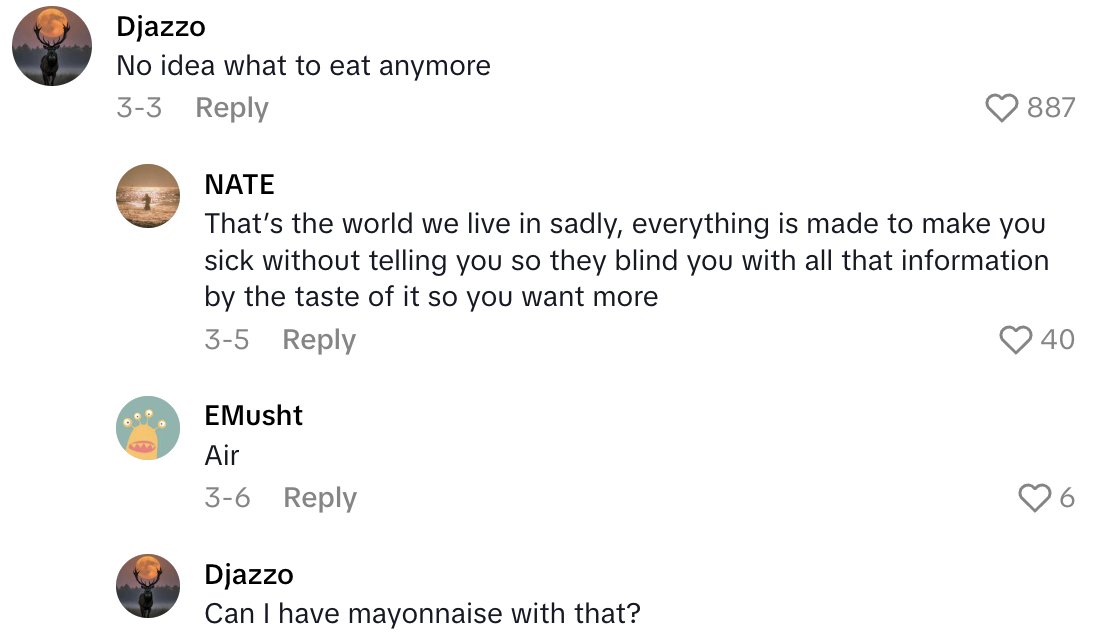Click the 40 like count on NATE's reply
This screenshot has width=1112, height=640.
(1060, 340)
